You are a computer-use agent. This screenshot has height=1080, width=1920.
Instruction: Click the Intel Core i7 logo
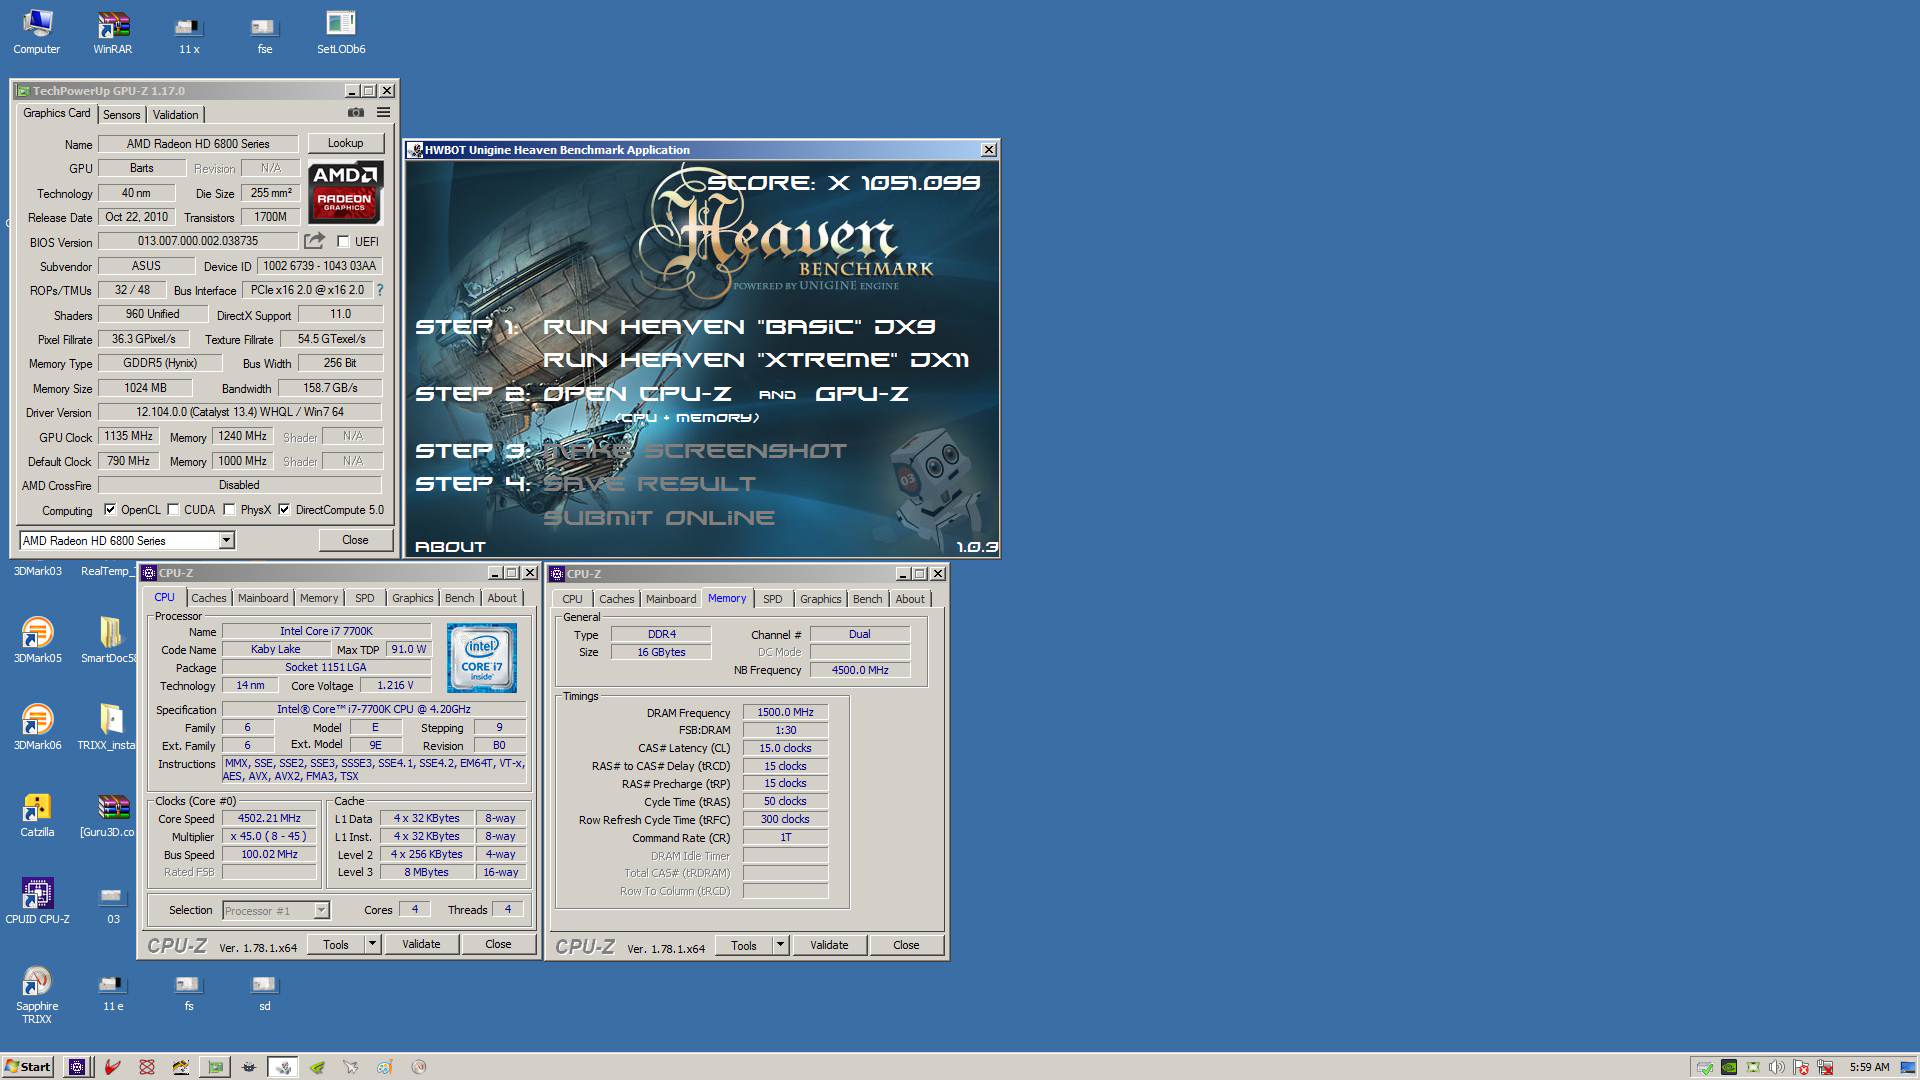482,658
